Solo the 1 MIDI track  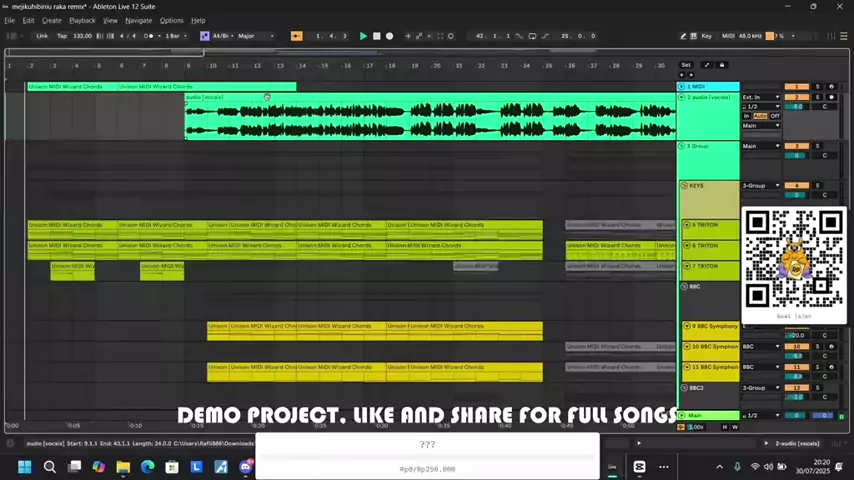[817, 87]
